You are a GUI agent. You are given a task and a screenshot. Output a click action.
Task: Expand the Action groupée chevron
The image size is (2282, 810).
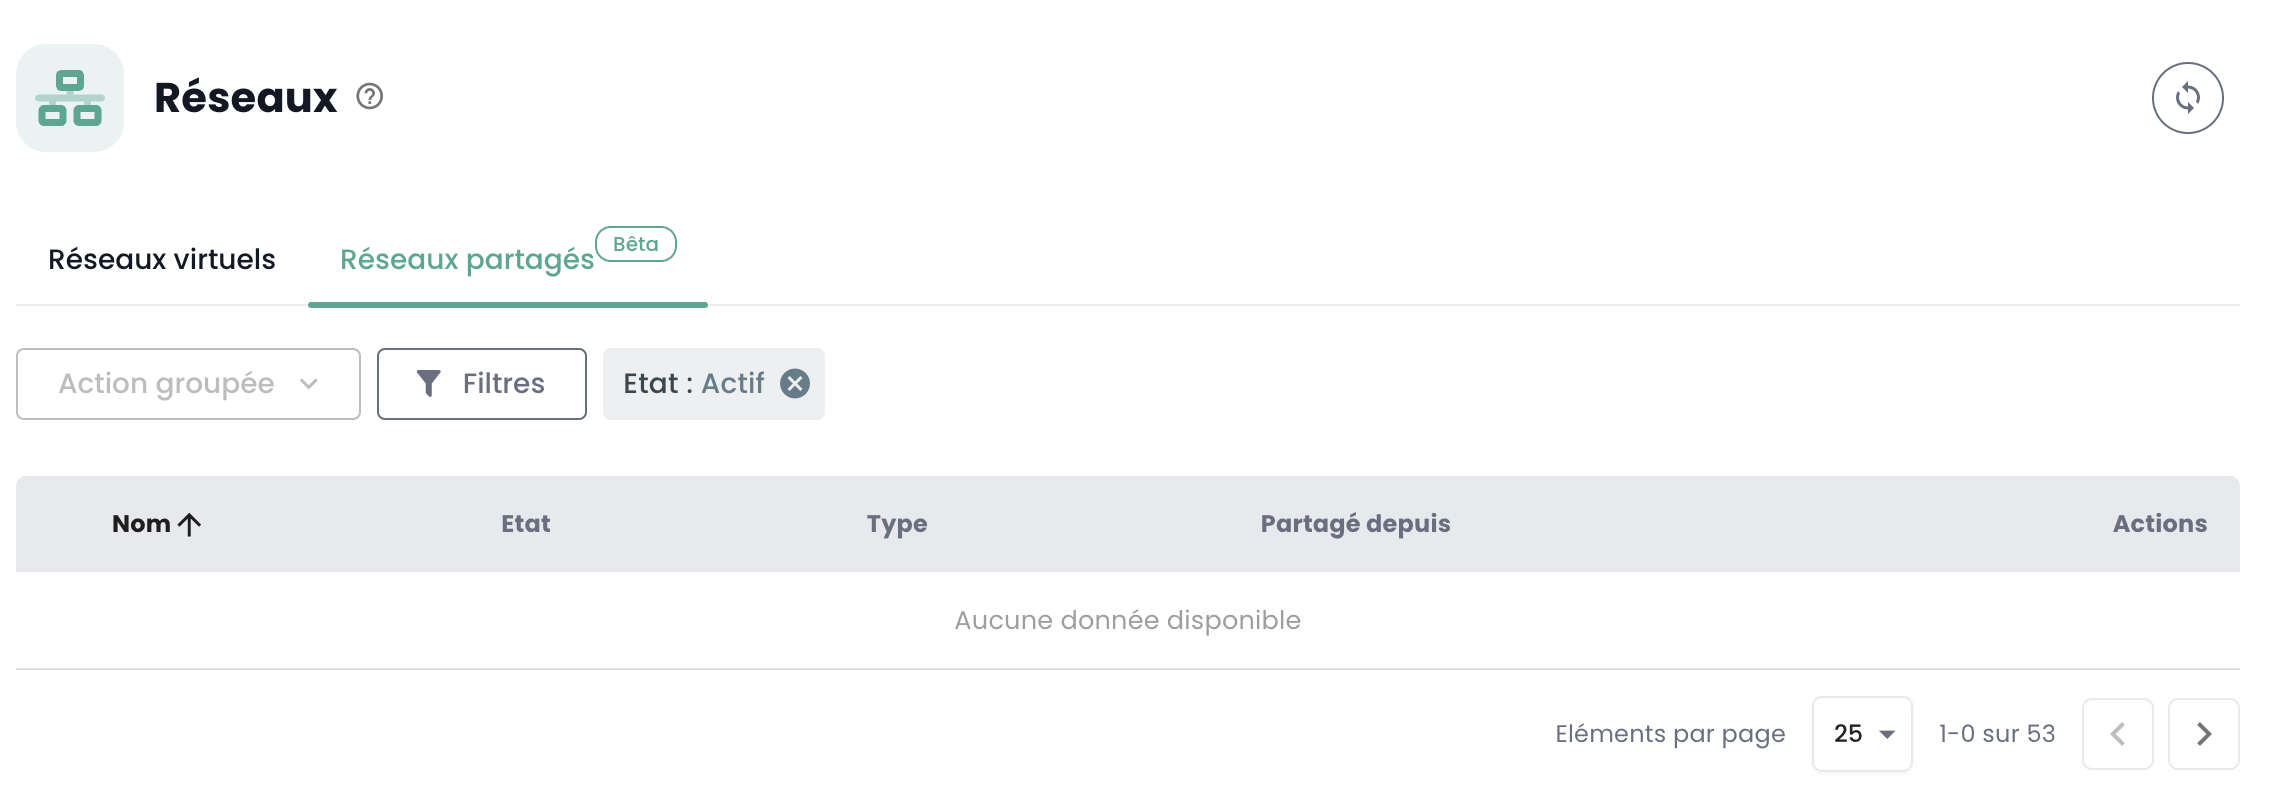309,384
